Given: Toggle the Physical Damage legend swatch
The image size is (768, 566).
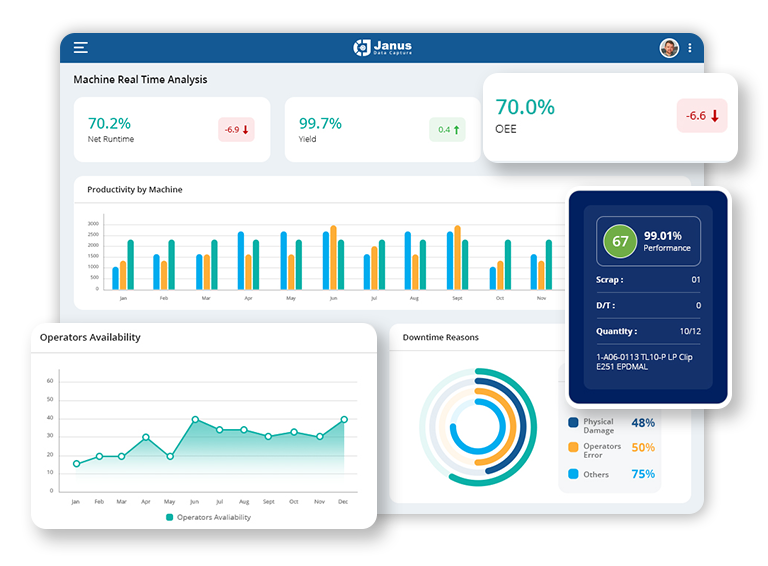Looking at the screenshot, I should [573, 423].
